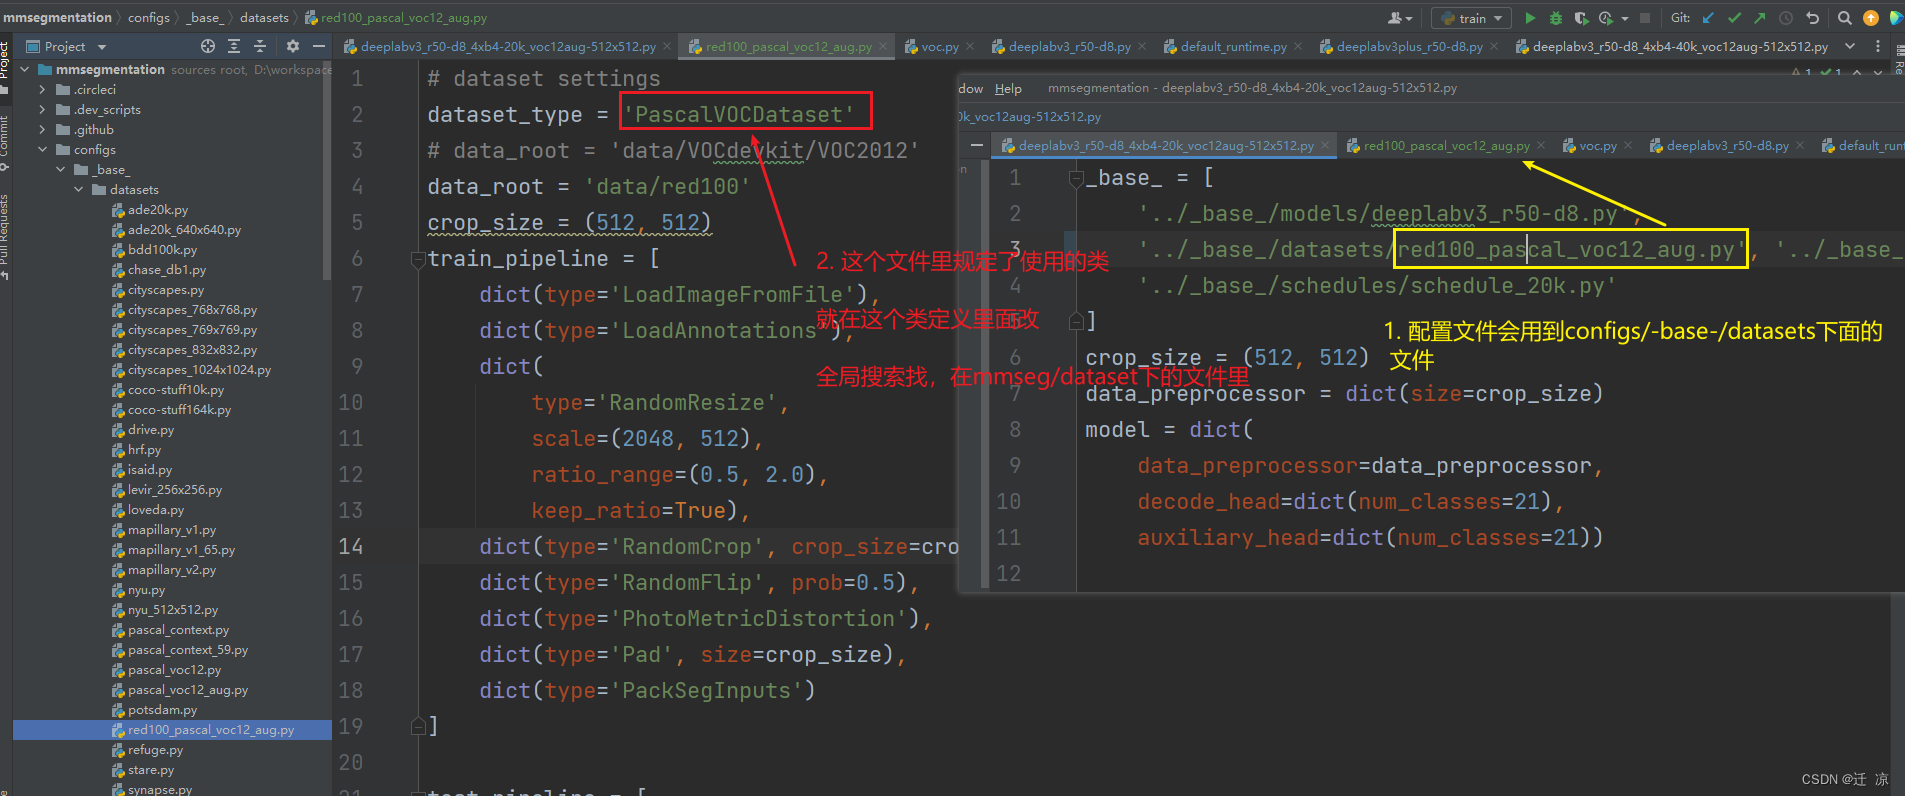Viewport: 1905px width, 796px height.
Task: Click the configs breadcrumb
Action: tap(149, 17)
